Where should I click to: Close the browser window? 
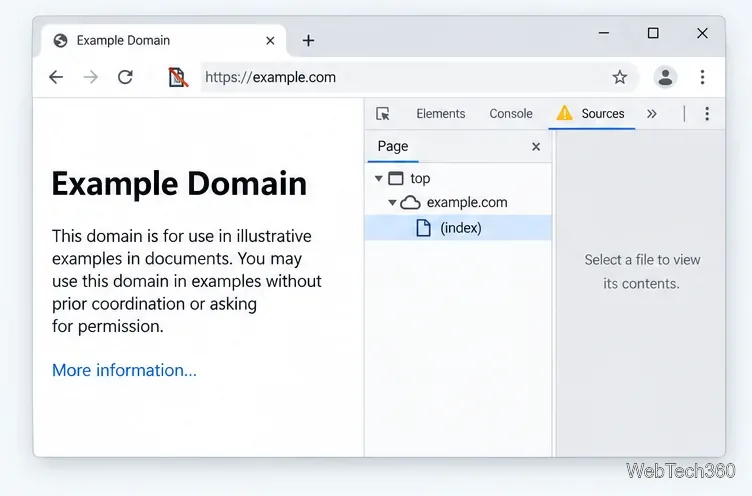pos(702,33)
